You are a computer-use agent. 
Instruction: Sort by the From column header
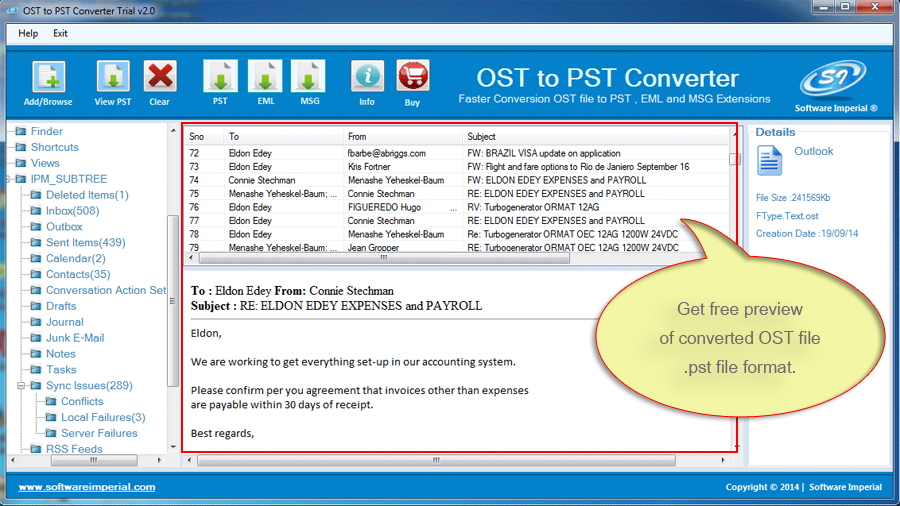click(402, 137)
